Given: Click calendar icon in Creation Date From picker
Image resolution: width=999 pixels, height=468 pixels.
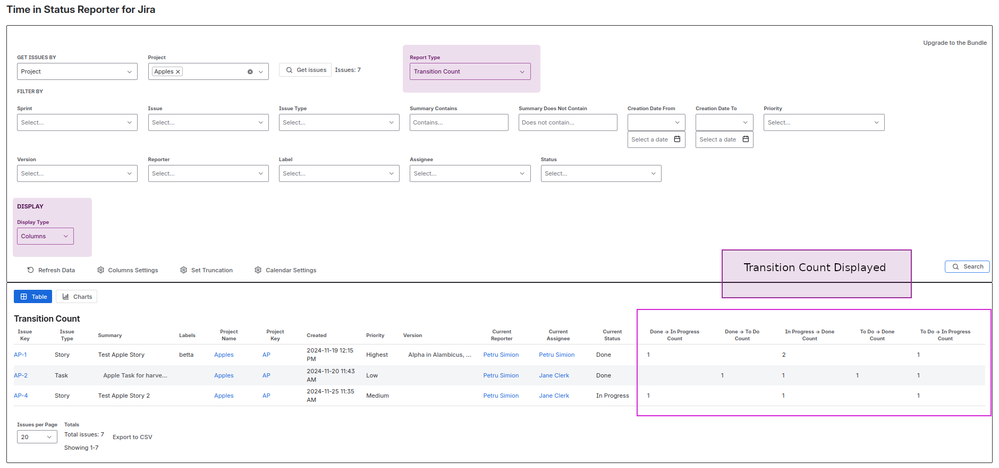Looking at the screenshot, I should pos(677,139).
